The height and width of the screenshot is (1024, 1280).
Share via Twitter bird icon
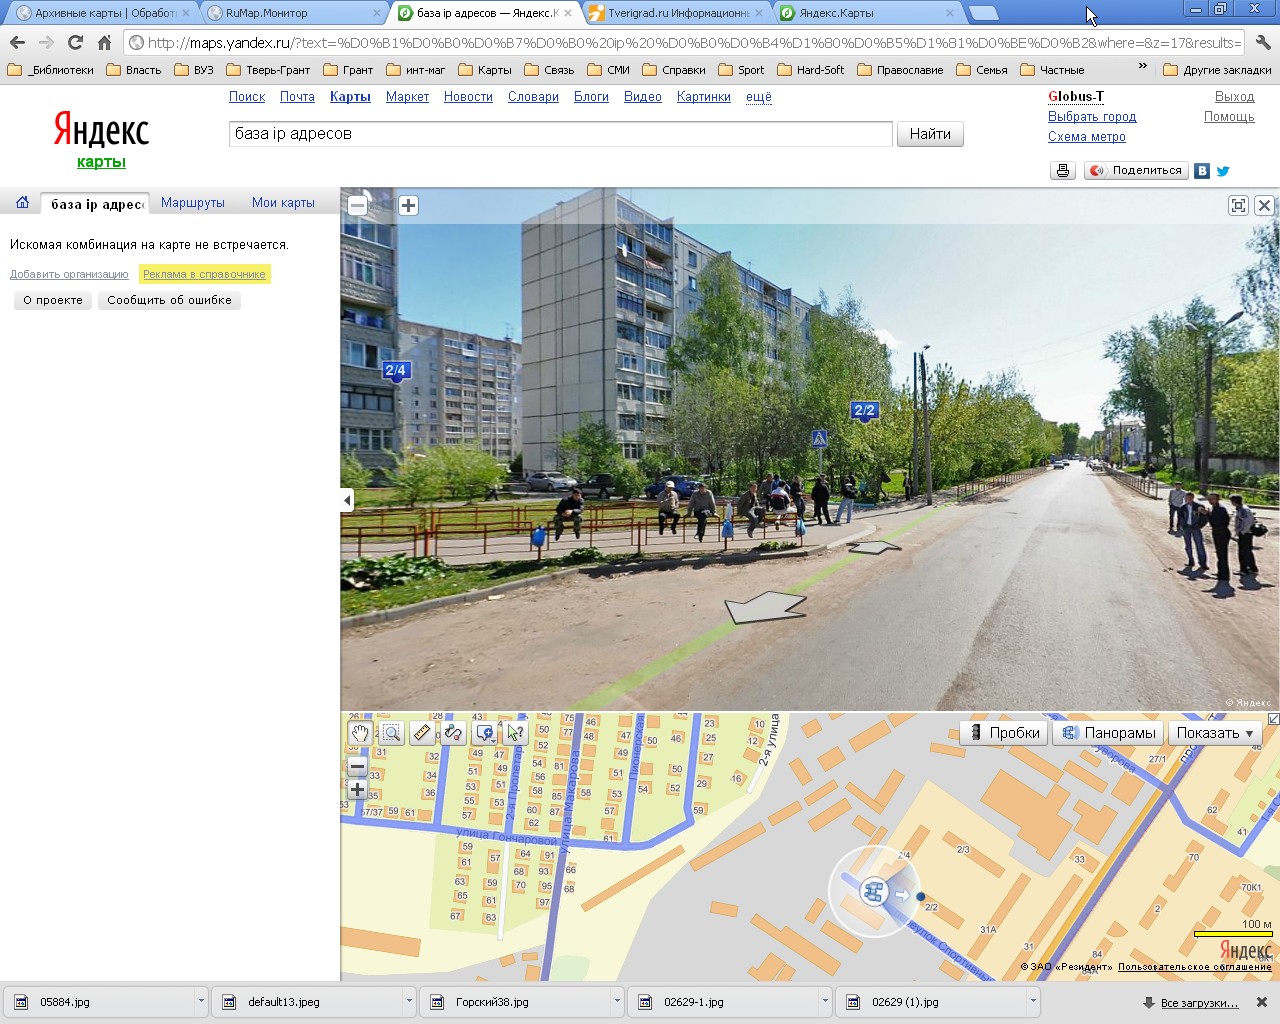[1223, 171]
